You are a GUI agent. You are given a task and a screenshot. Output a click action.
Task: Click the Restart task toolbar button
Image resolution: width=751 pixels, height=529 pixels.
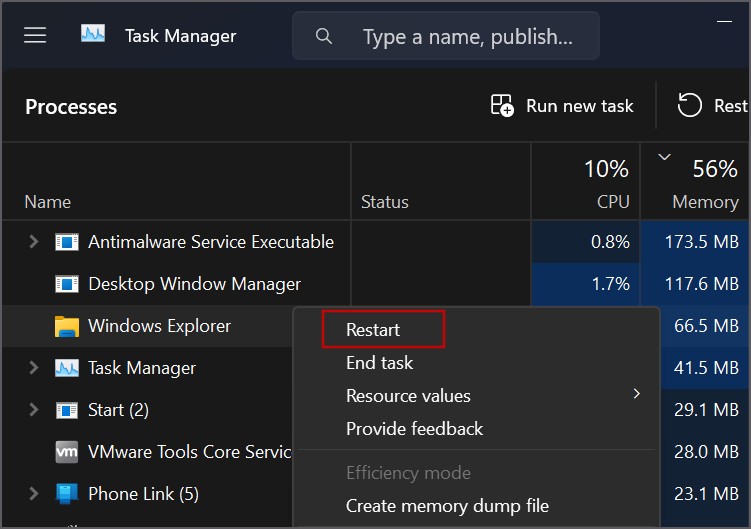[x=712, y=105]
